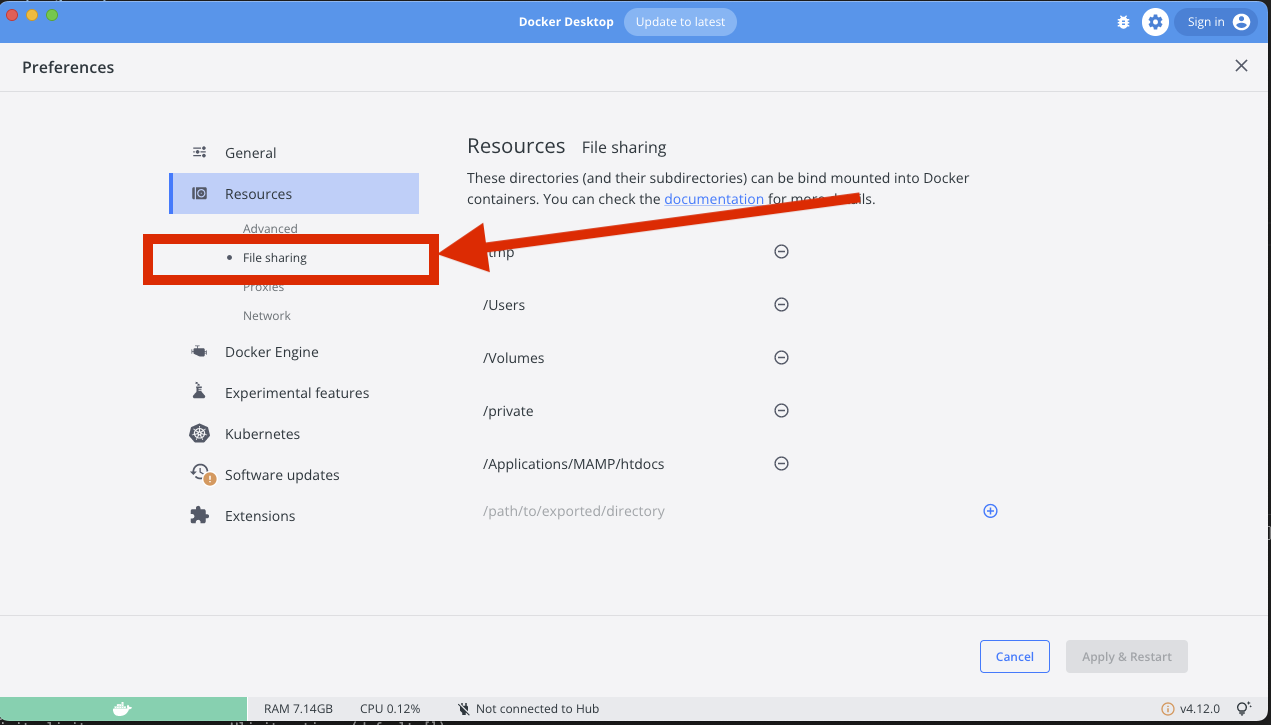
Task: Click the Not connected to Hub plug icon
Action: 464,709
